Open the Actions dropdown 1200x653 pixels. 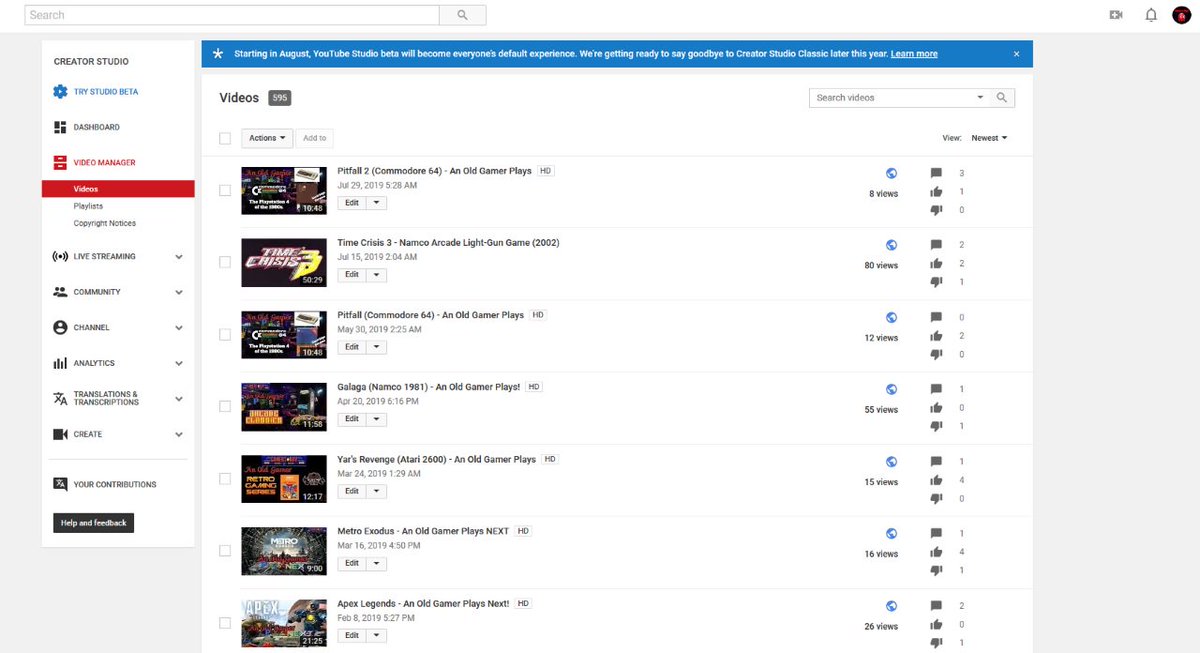tap(267, 138)
